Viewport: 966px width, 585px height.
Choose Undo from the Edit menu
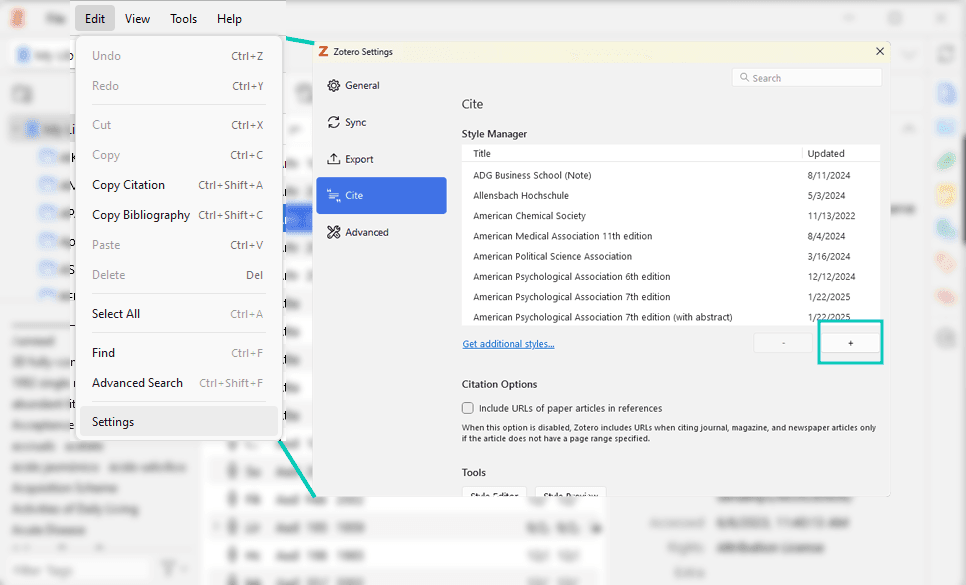point(179,56)
